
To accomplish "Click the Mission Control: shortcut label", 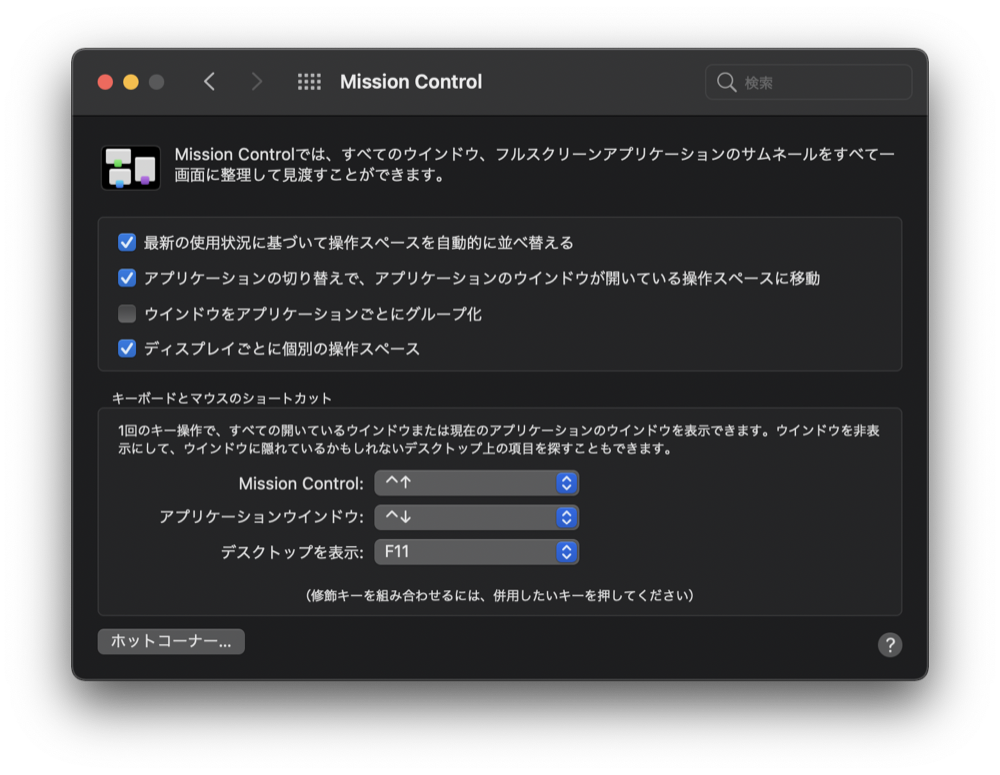I will pos(301,483).
